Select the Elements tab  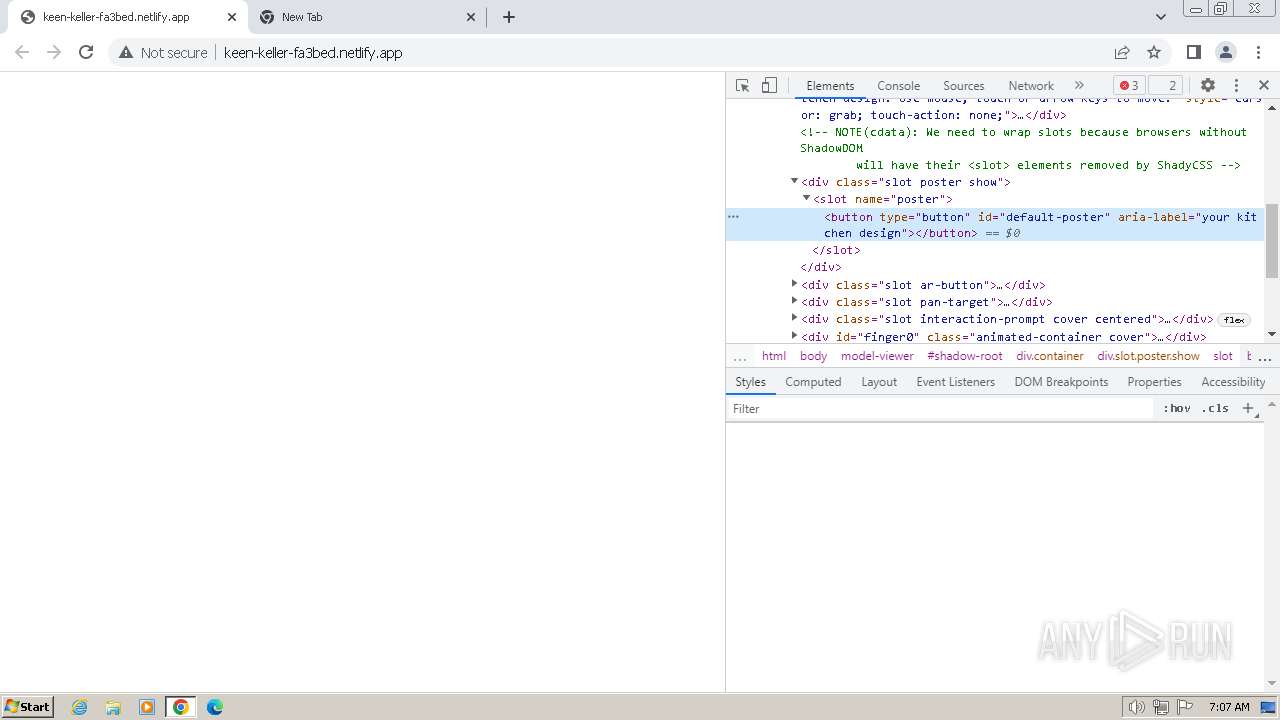[x=830, y=86]
